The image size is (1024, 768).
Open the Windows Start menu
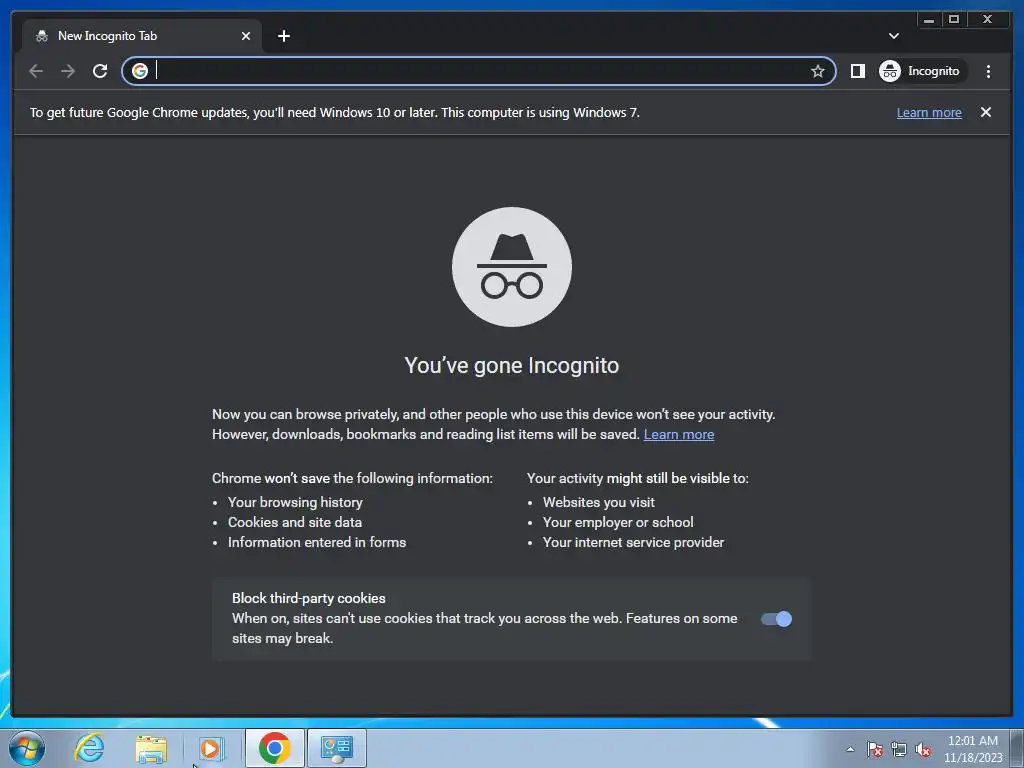point(27,748)
